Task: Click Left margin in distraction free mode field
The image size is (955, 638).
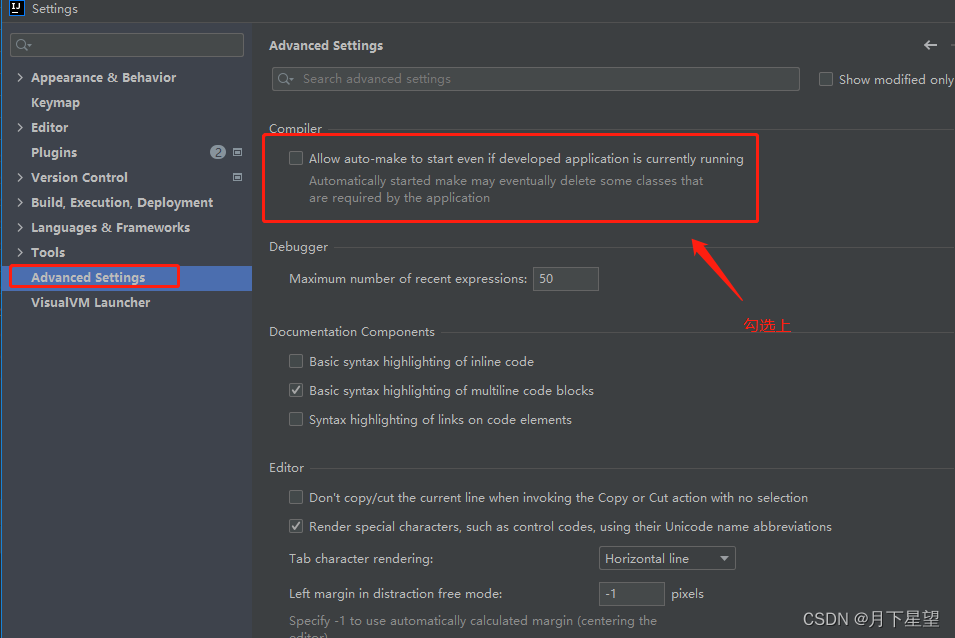Action: 632,594
